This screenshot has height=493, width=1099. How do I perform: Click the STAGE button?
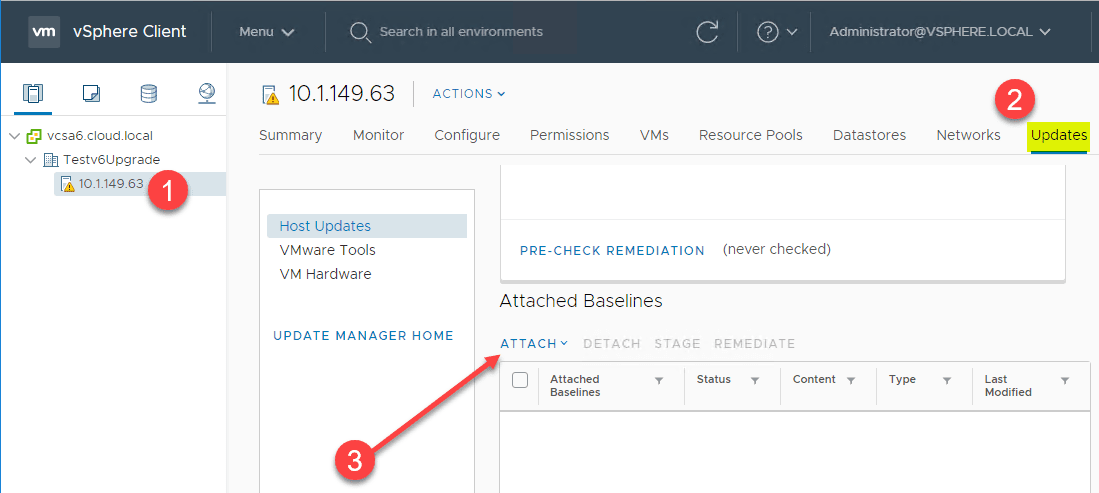678,344
